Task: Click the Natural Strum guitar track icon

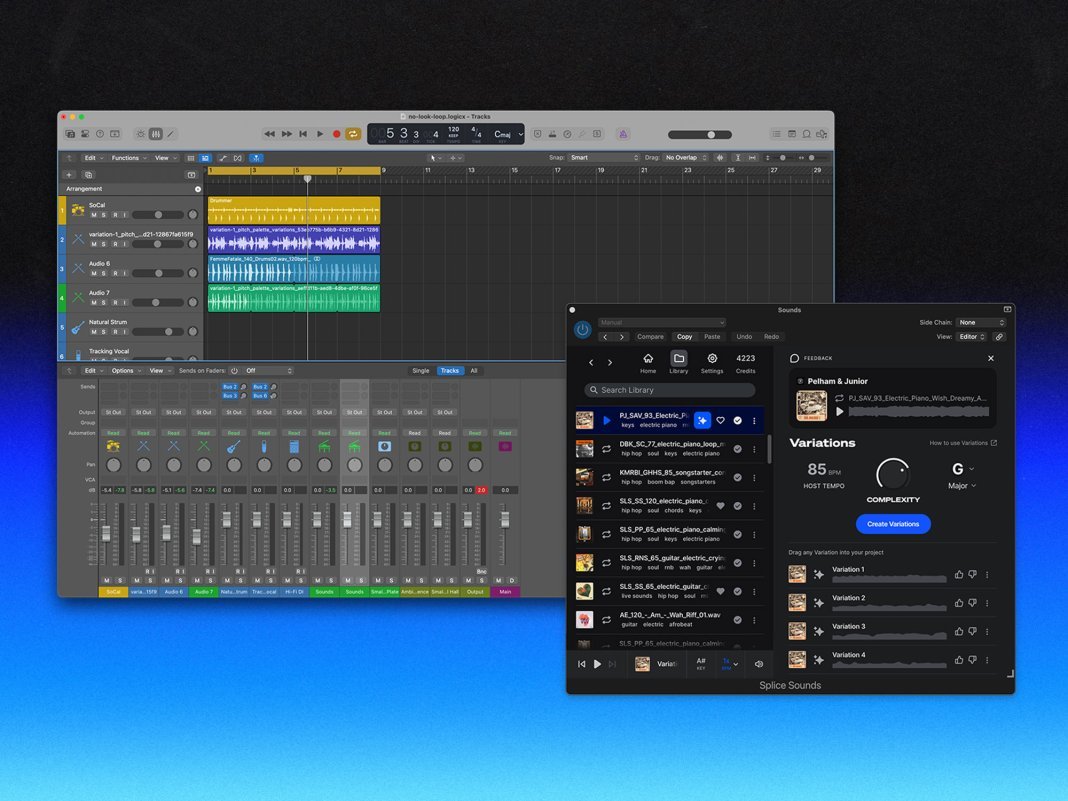Action: click(77, 327)
